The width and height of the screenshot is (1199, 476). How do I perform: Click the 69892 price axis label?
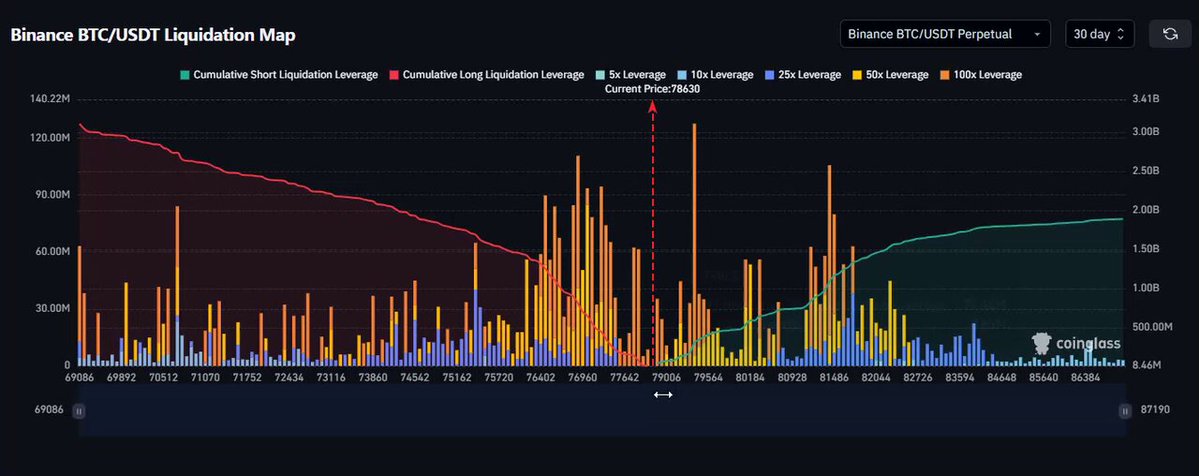coord(122,378)
